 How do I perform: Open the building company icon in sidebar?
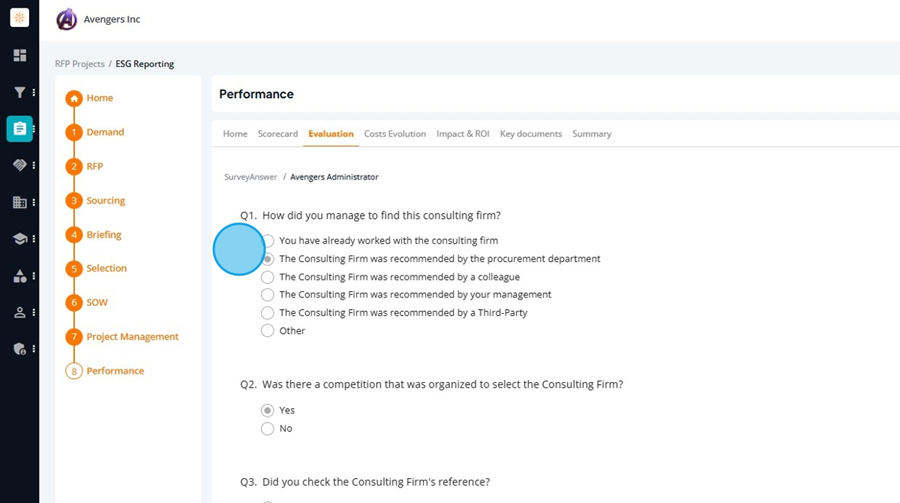click(x=20, y=202)
